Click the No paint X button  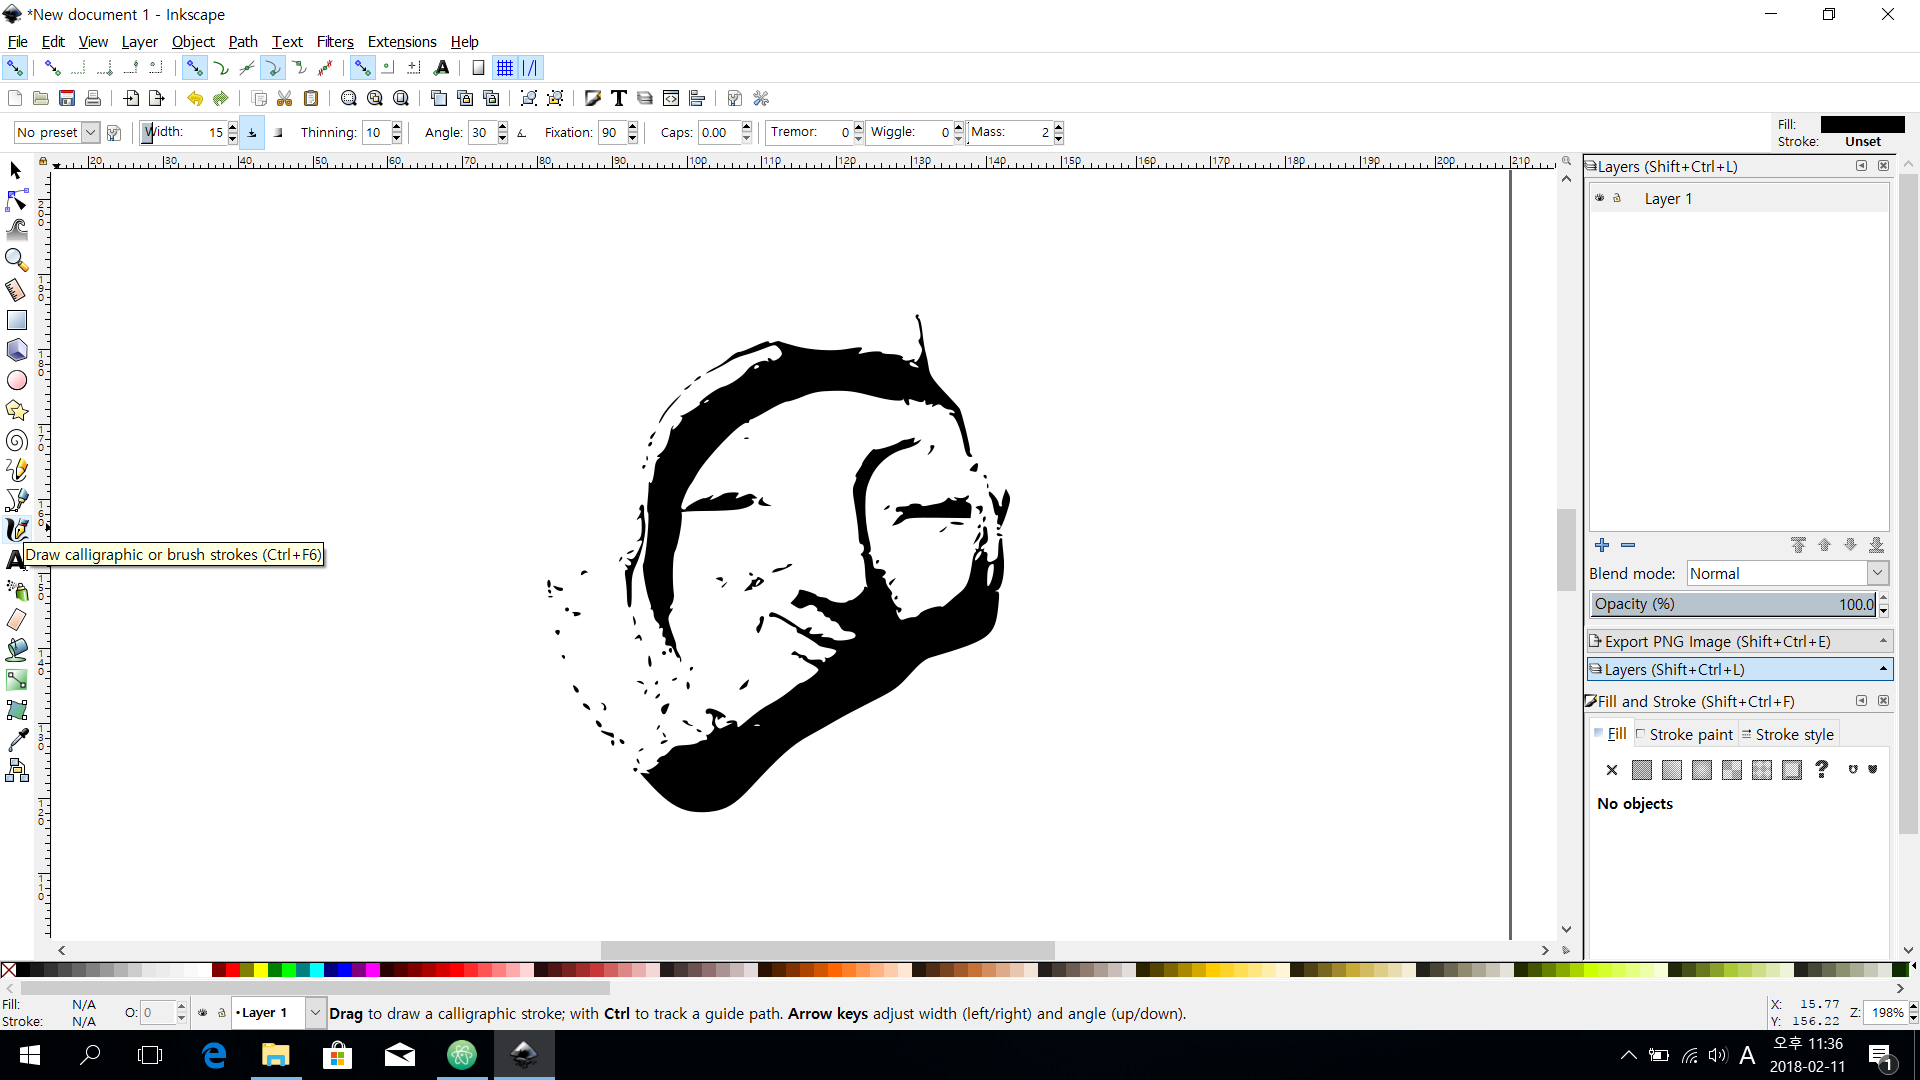[x=1611, y=770]
